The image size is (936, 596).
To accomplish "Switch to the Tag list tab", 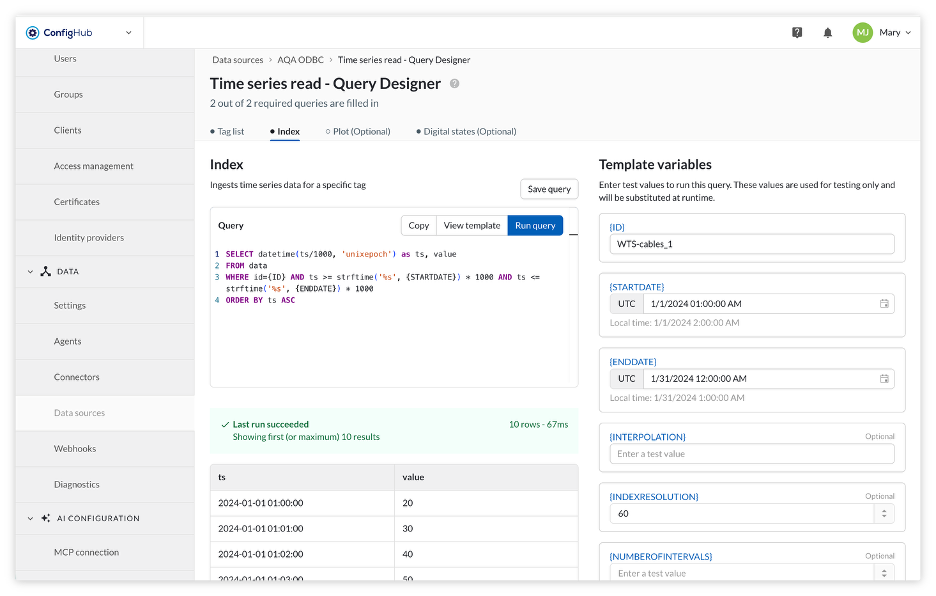I will click(227, 131).
